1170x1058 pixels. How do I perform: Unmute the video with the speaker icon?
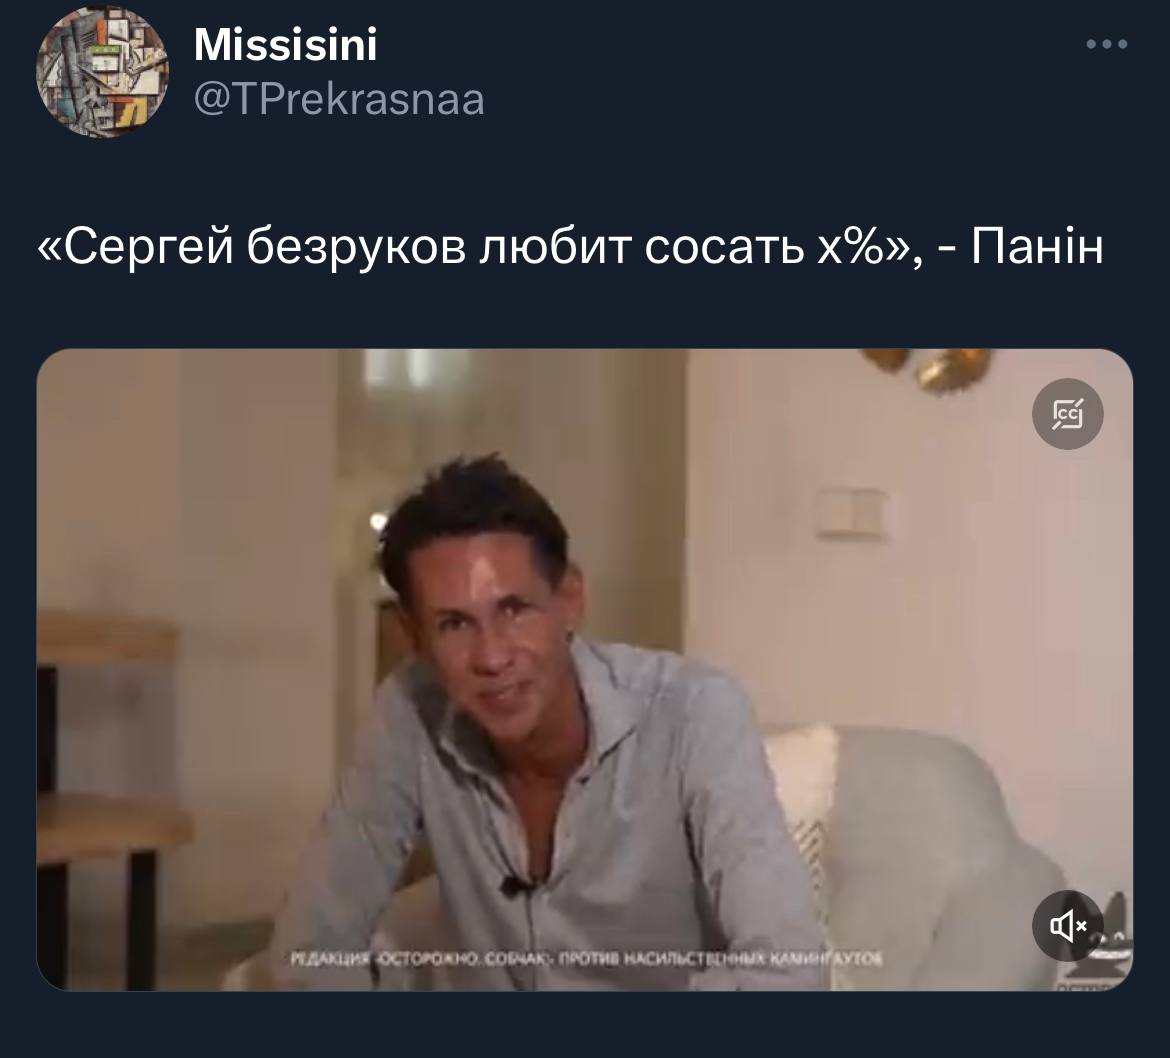[x=1068, y=926]
